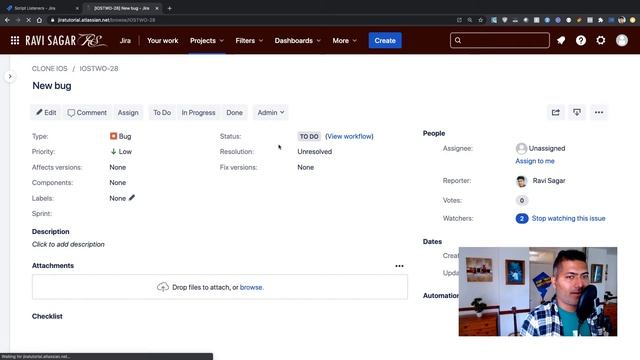Click the Comment button
This screenshot has height=360, width=640.
[87, 112]
